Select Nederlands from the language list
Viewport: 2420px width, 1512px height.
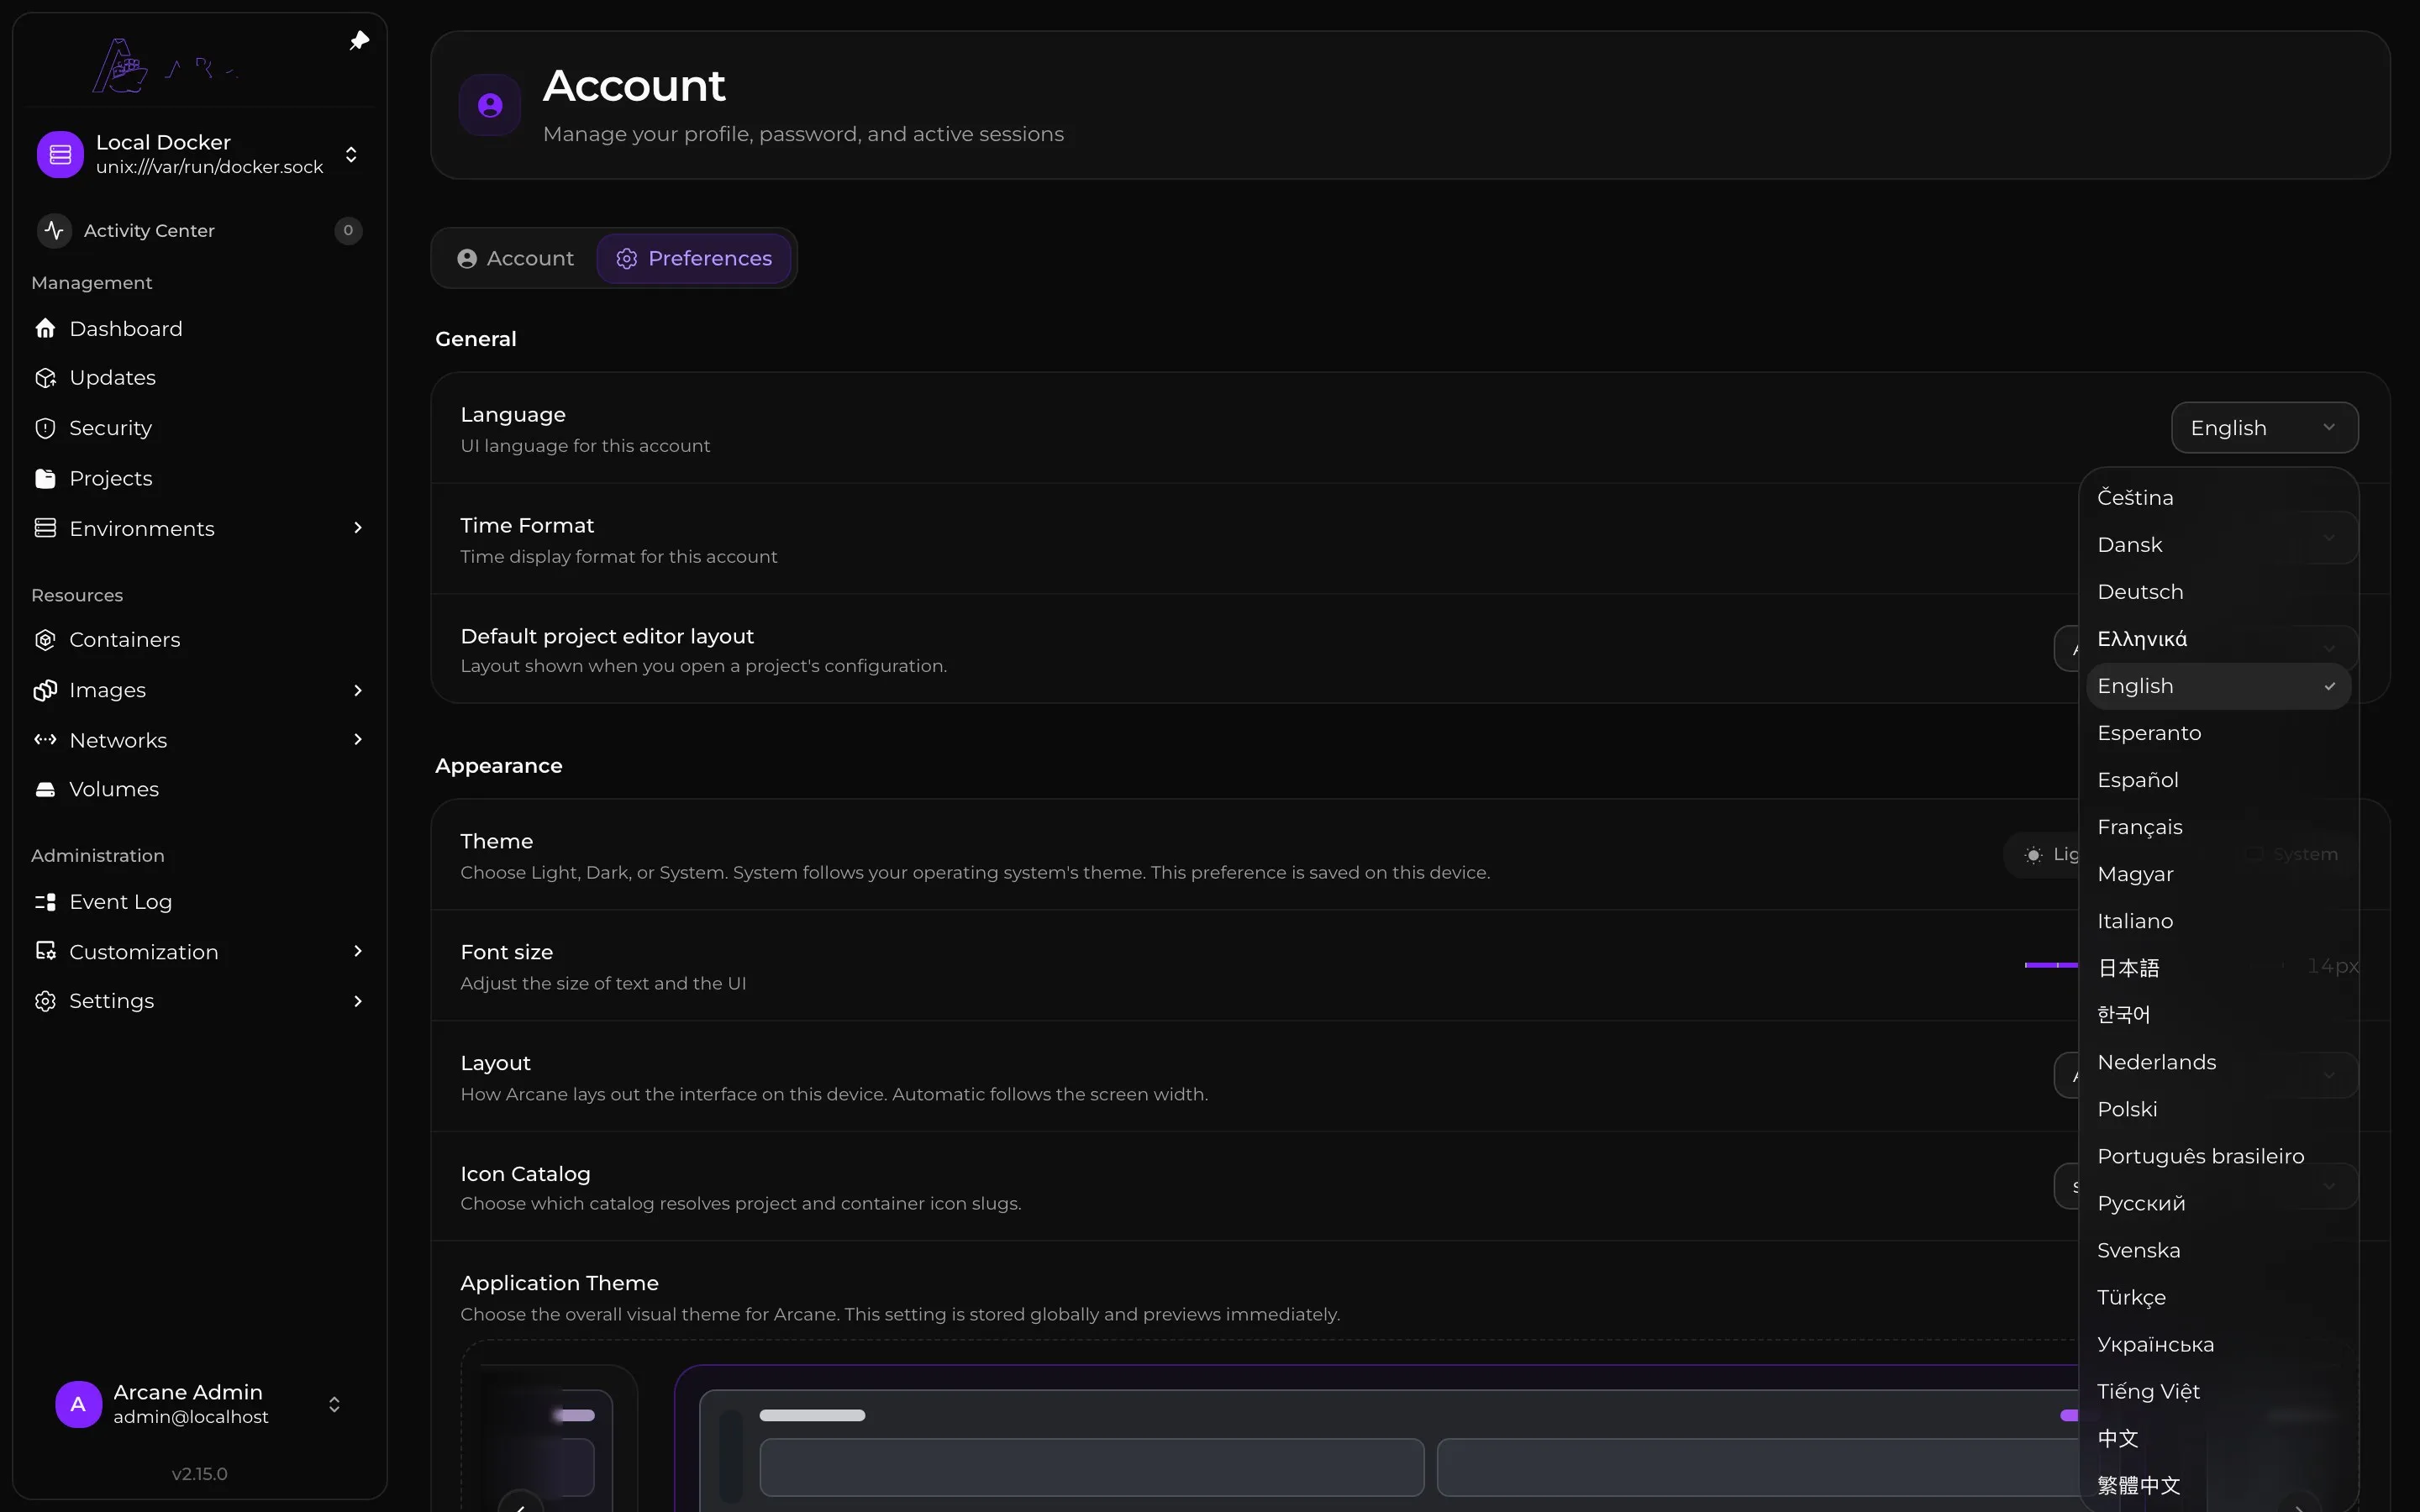(2218, 1062)
